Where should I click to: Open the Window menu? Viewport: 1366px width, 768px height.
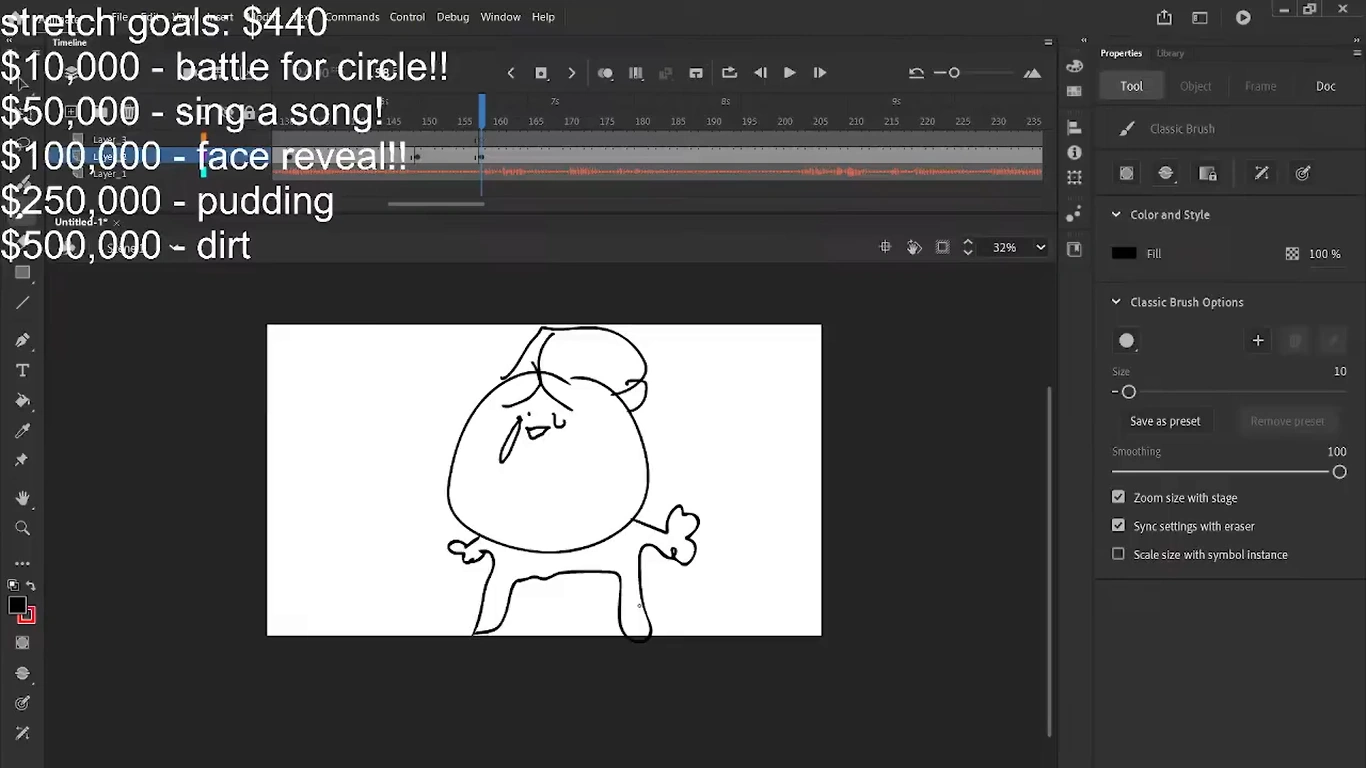coord(500,17)
